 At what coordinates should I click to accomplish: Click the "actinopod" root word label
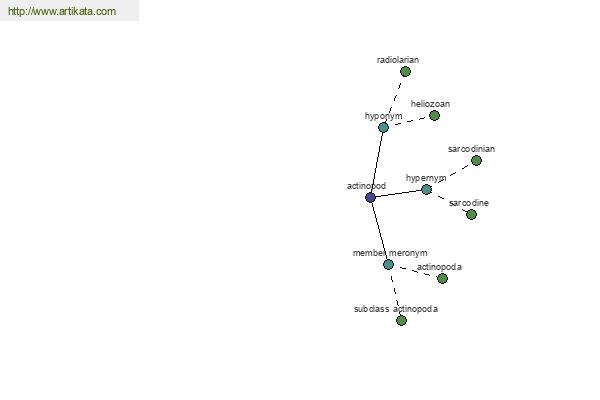(366, 186)
